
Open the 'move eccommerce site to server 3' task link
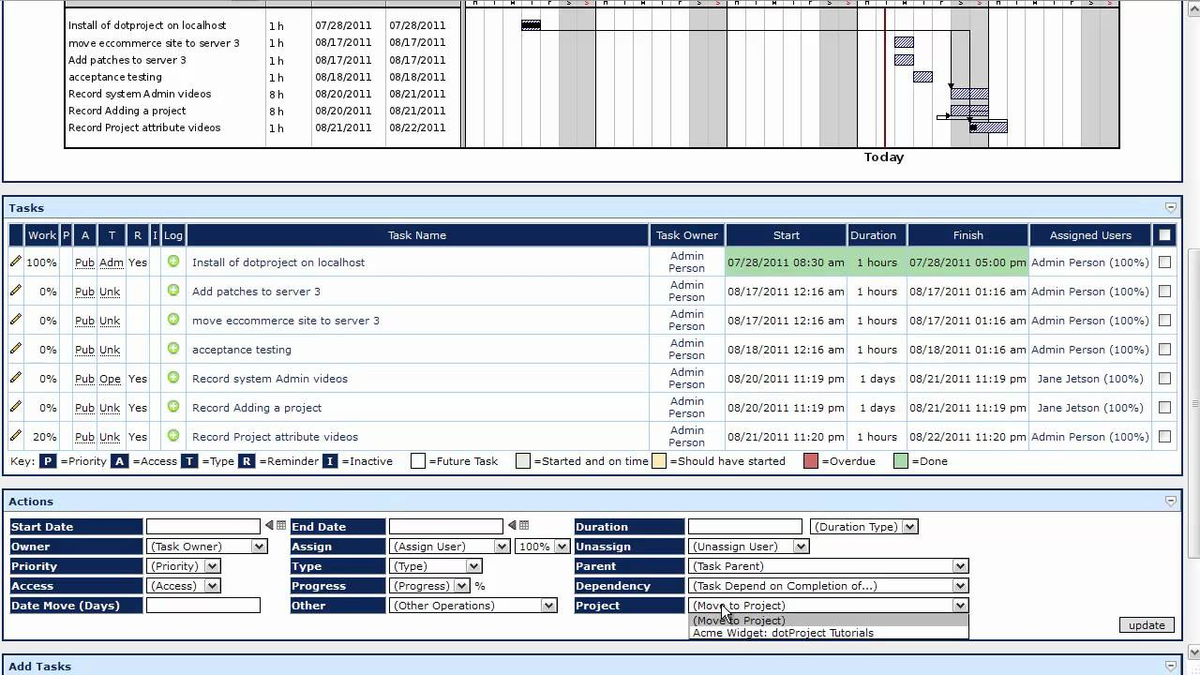coord(286,321)
